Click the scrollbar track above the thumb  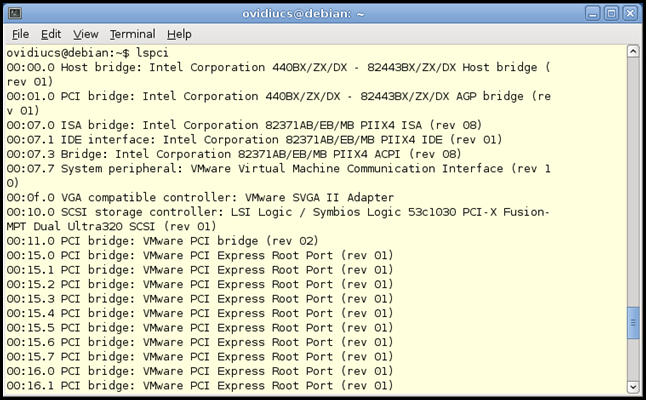[633, 180]
